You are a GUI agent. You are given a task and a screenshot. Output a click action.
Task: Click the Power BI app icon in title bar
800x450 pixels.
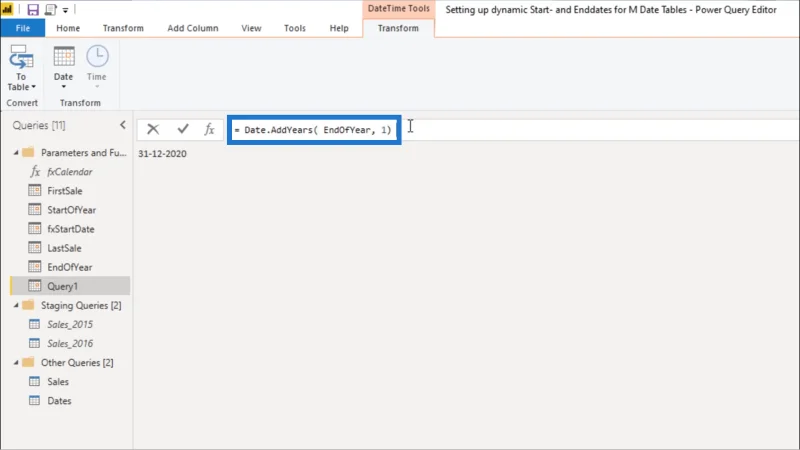7,9
